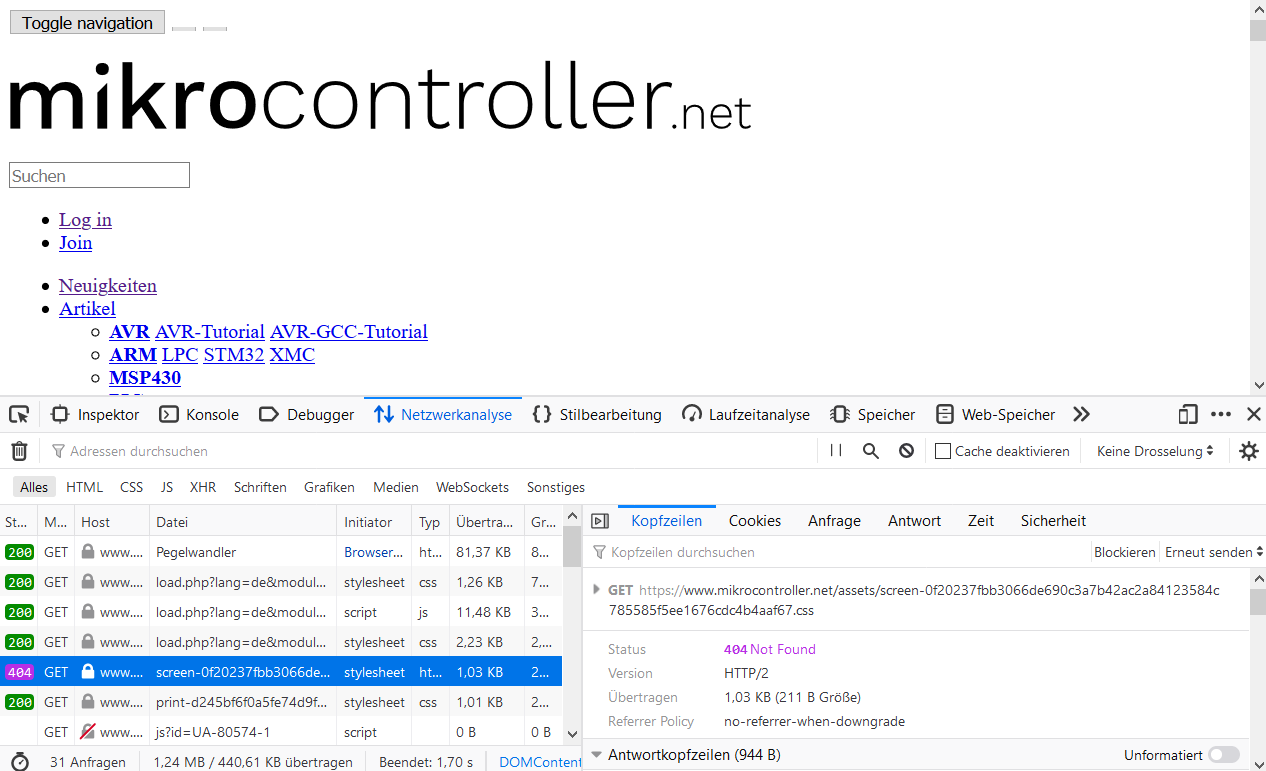
Task: Select the Alles filter
Action: 34,487
